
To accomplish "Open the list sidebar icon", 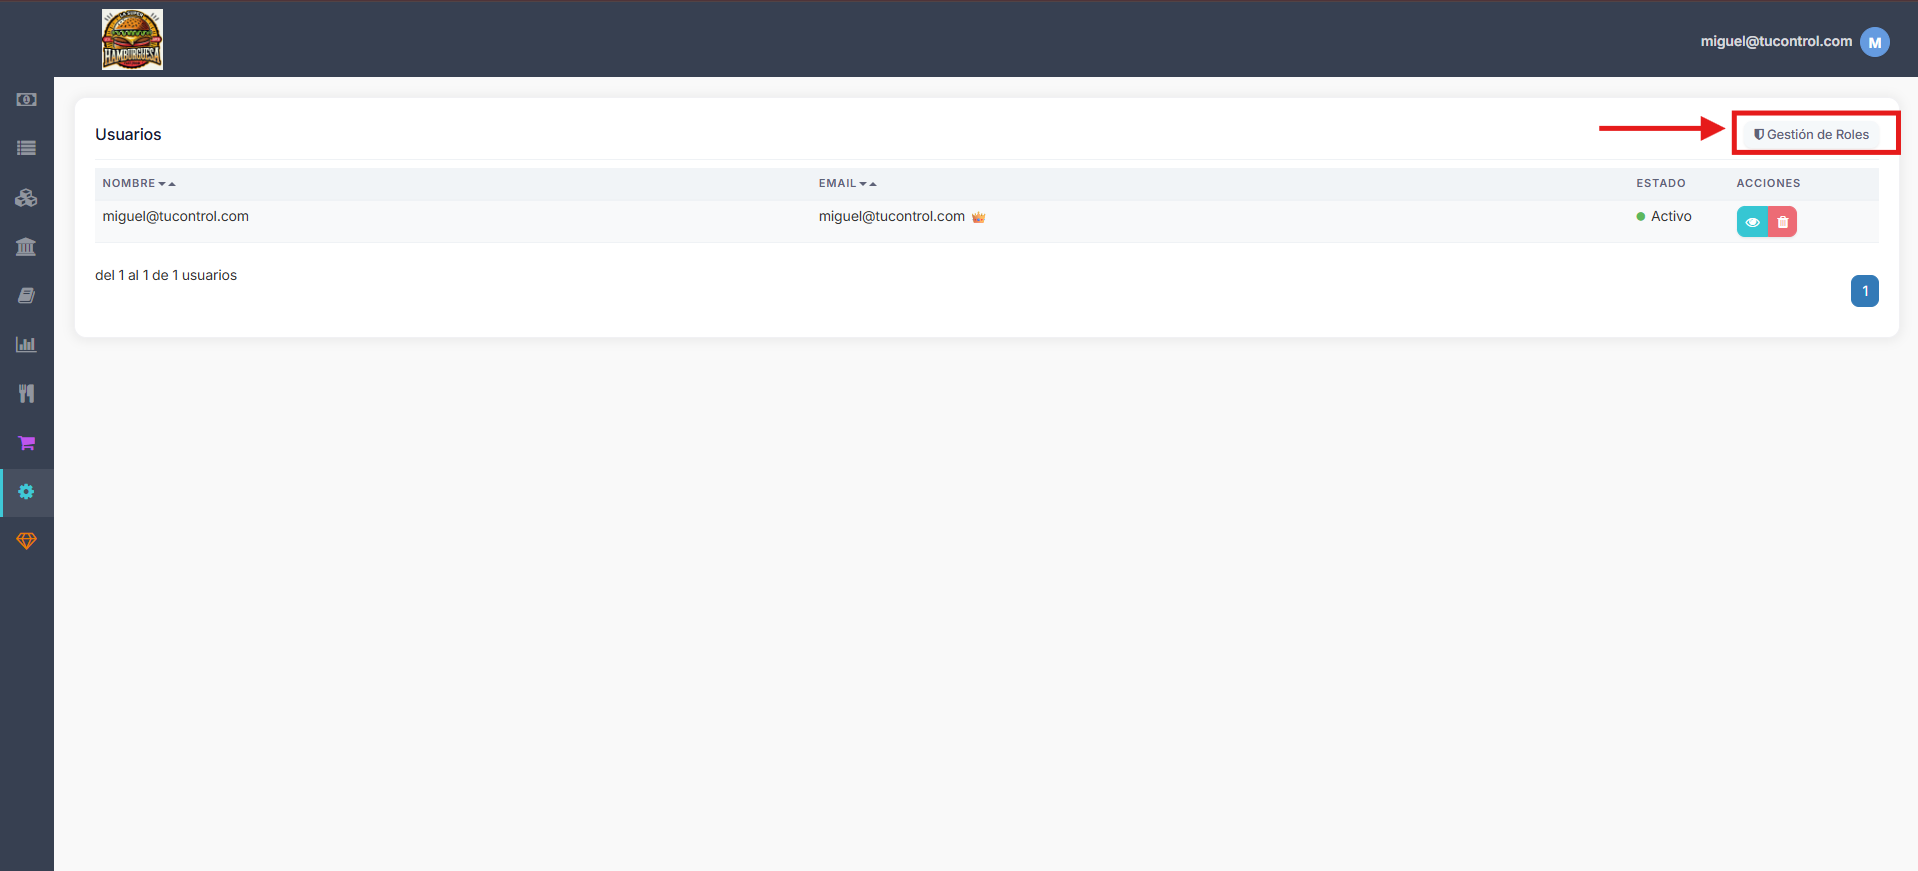I will pos(26,148).
